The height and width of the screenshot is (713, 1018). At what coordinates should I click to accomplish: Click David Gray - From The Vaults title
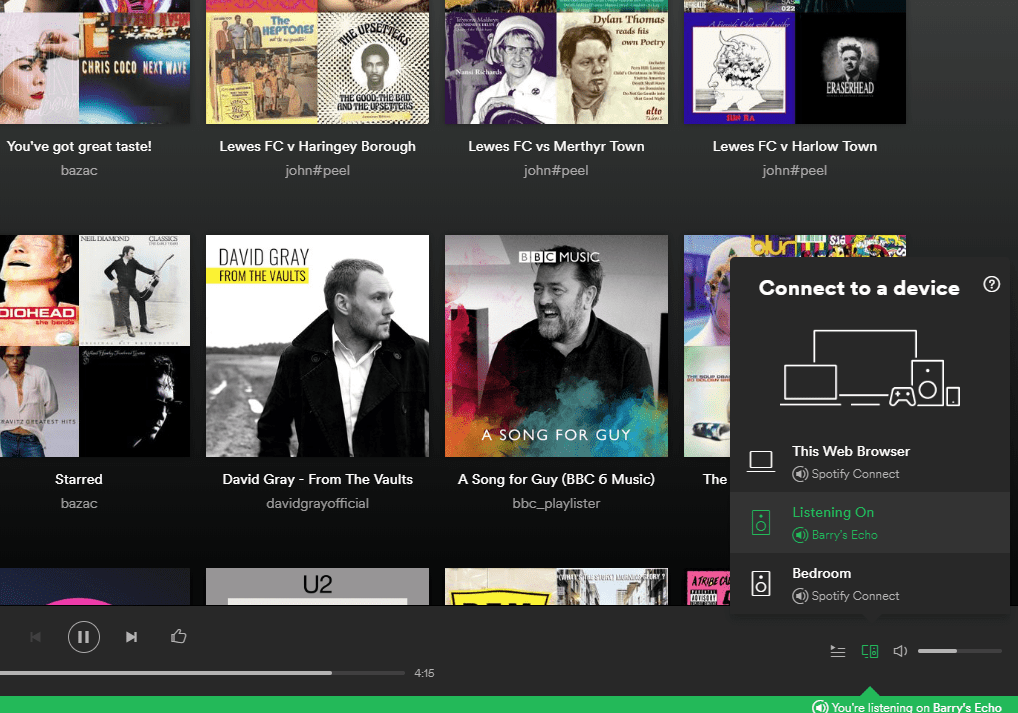click(317, 479)
